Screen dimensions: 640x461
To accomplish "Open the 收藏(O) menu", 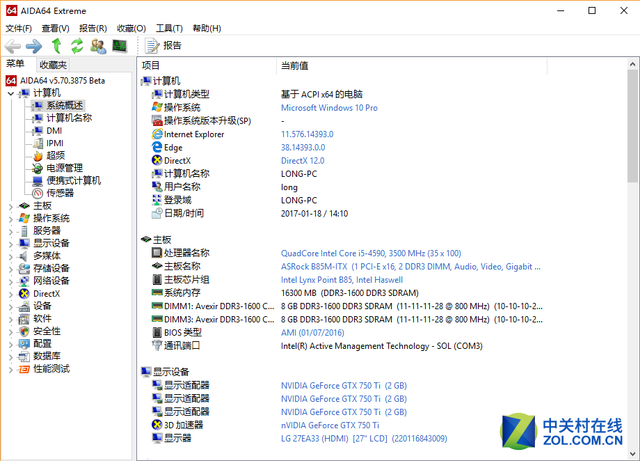I will 131,28.
